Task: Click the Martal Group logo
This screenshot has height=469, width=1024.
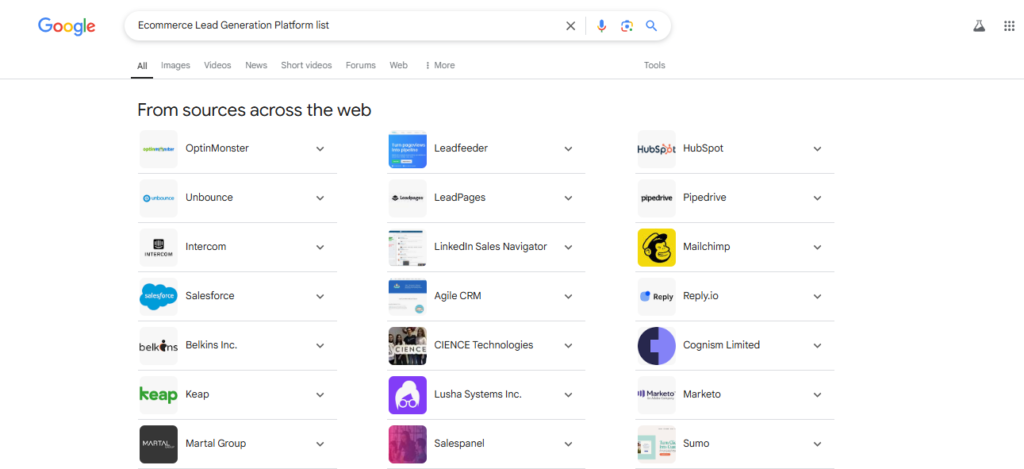Action: pyautogui.click(x=158, y=444)
